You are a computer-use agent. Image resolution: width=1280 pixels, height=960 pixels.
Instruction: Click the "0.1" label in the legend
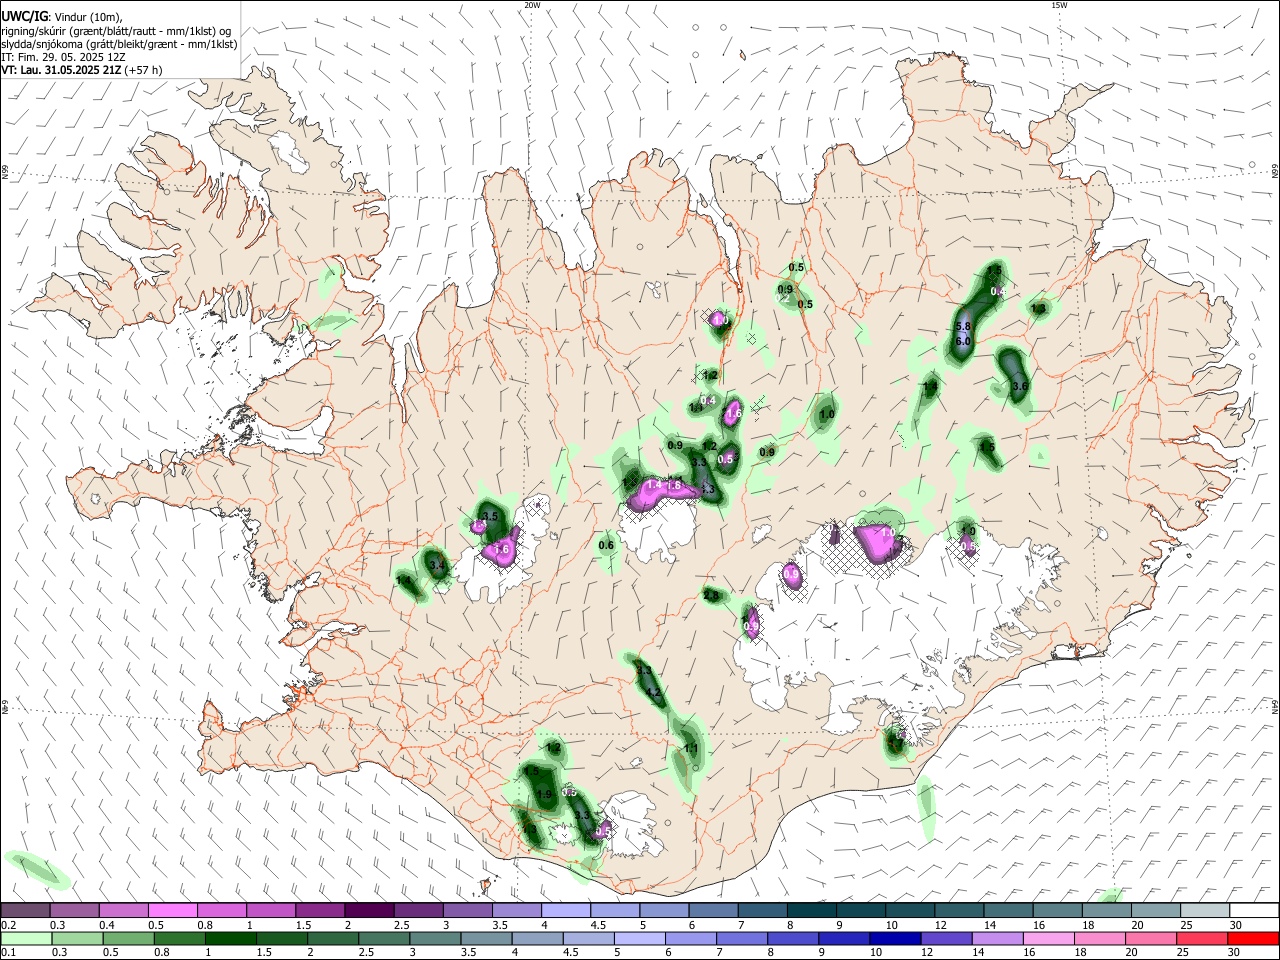pyautogui.click(x=8, y=953)
